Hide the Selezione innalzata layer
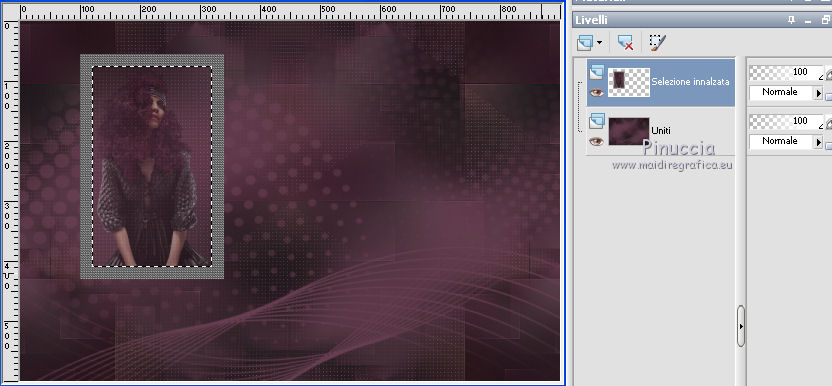832x386 pixels. (596, 92)
